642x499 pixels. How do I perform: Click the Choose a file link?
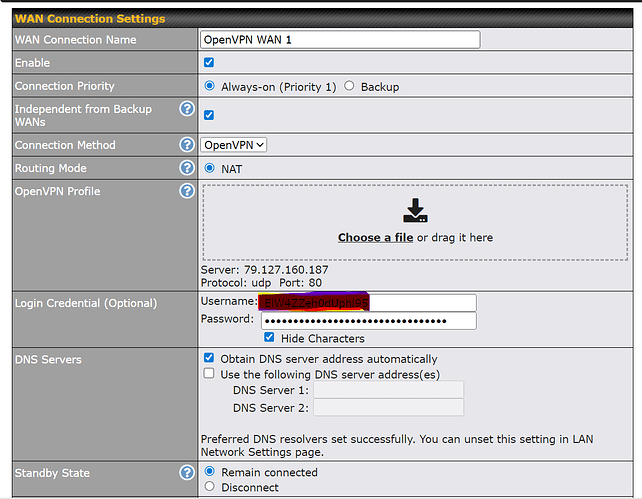tap(375, 238)
